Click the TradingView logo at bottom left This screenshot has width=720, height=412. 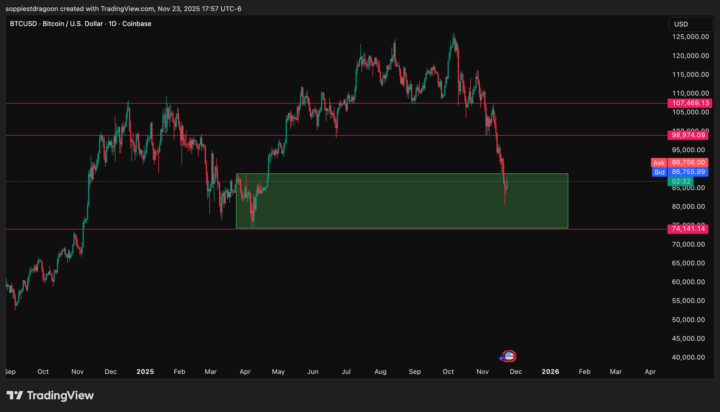coord(50,395)
